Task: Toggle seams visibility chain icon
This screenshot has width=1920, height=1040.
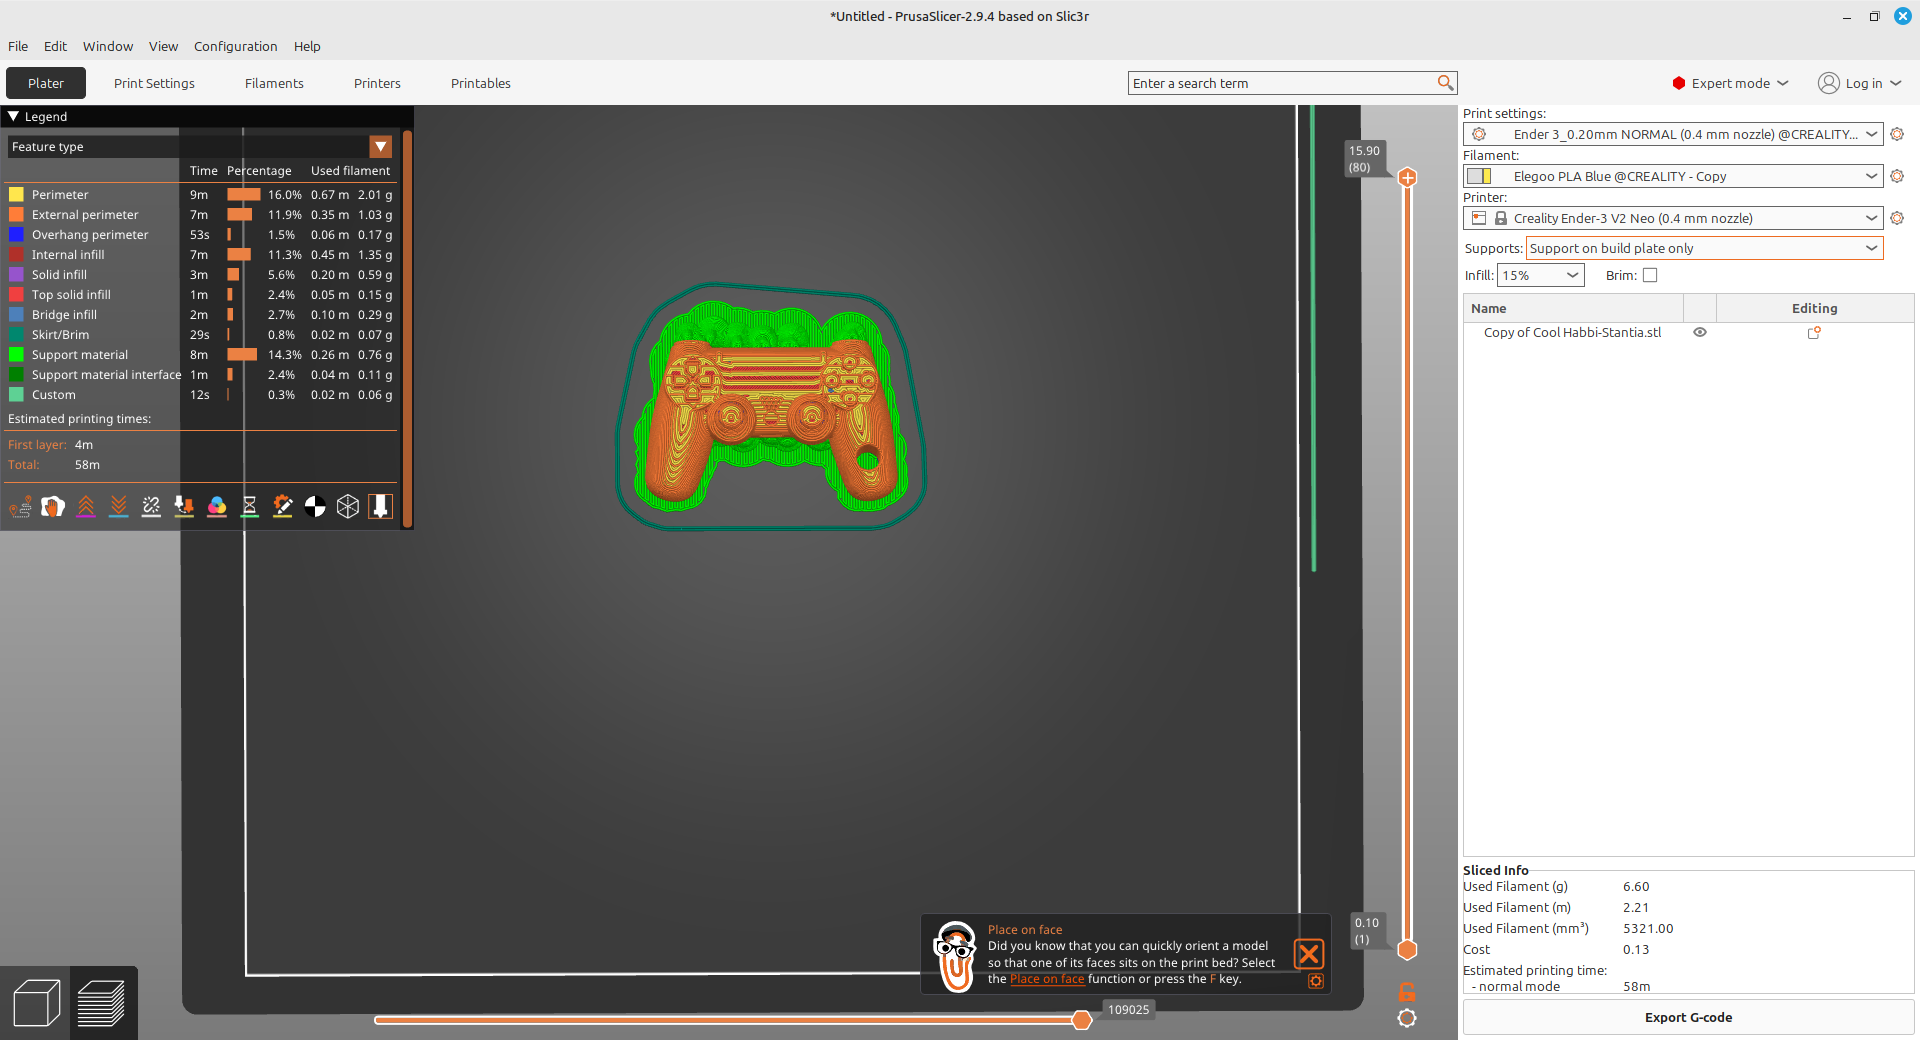Action: coord(151,507)
